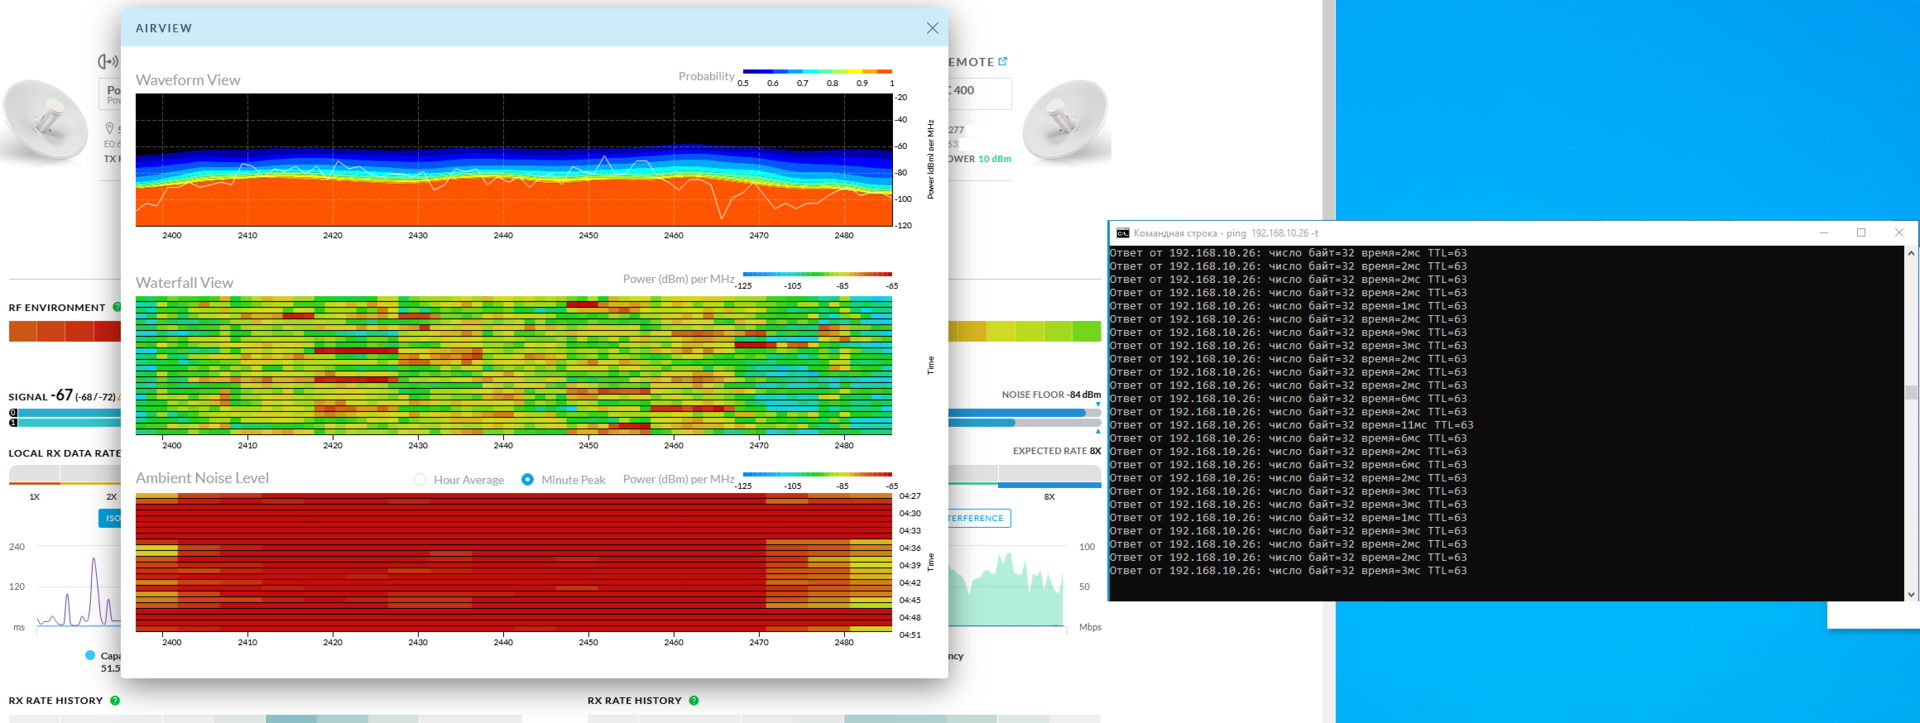Select the Hour Average radio button
The width and height of the screenshot is (1920, 723).
420,480
